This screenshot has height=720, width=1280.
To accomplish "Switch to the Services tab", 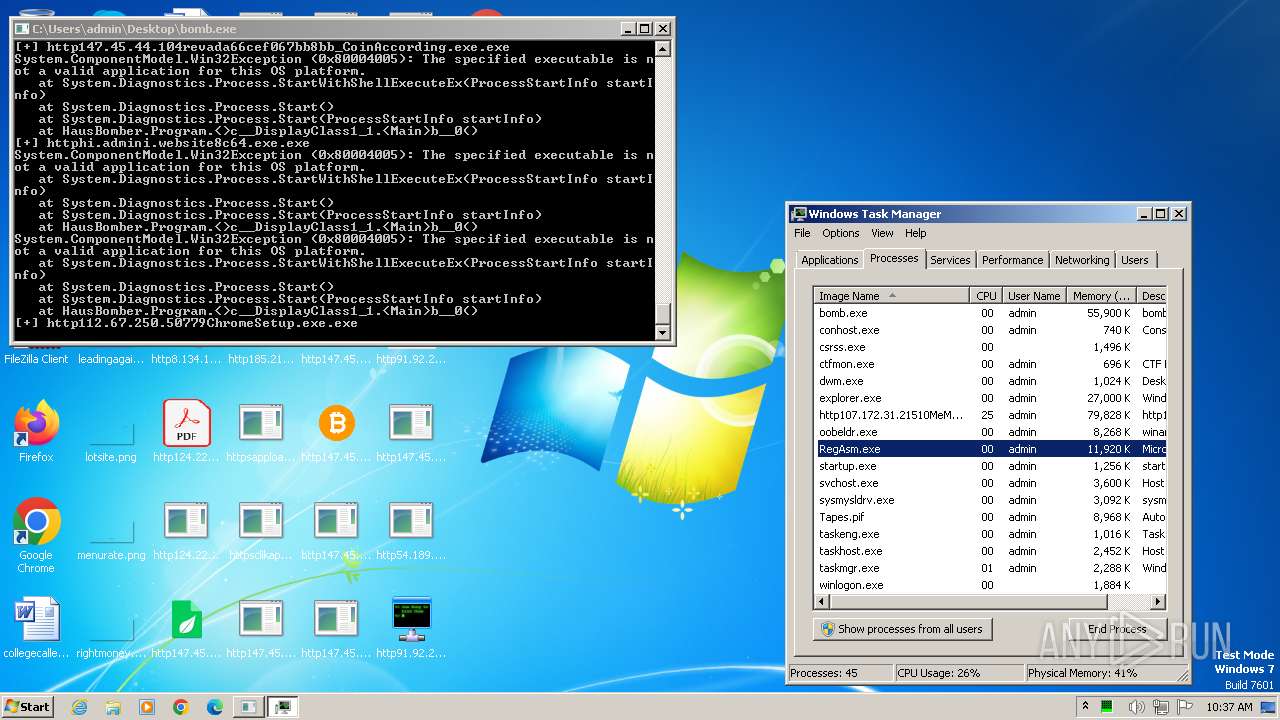I will [x=950, y=260].
